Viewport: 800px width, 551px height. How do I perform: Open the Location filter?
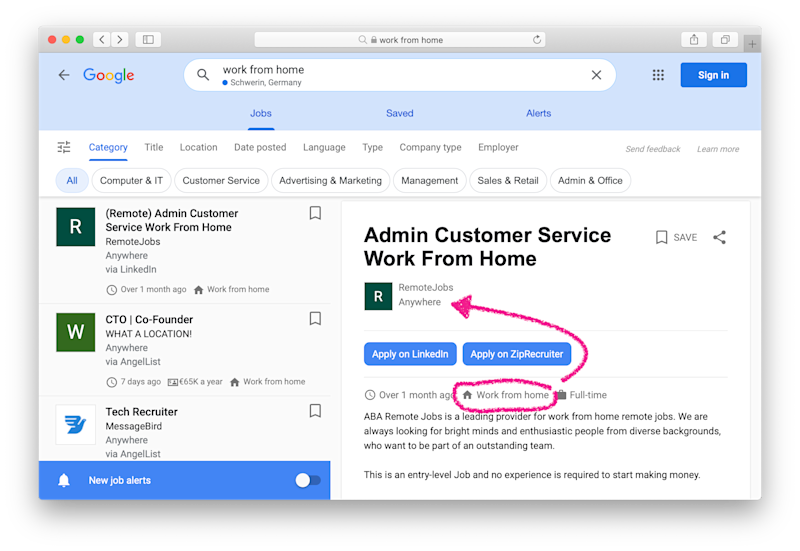[198, 147]
